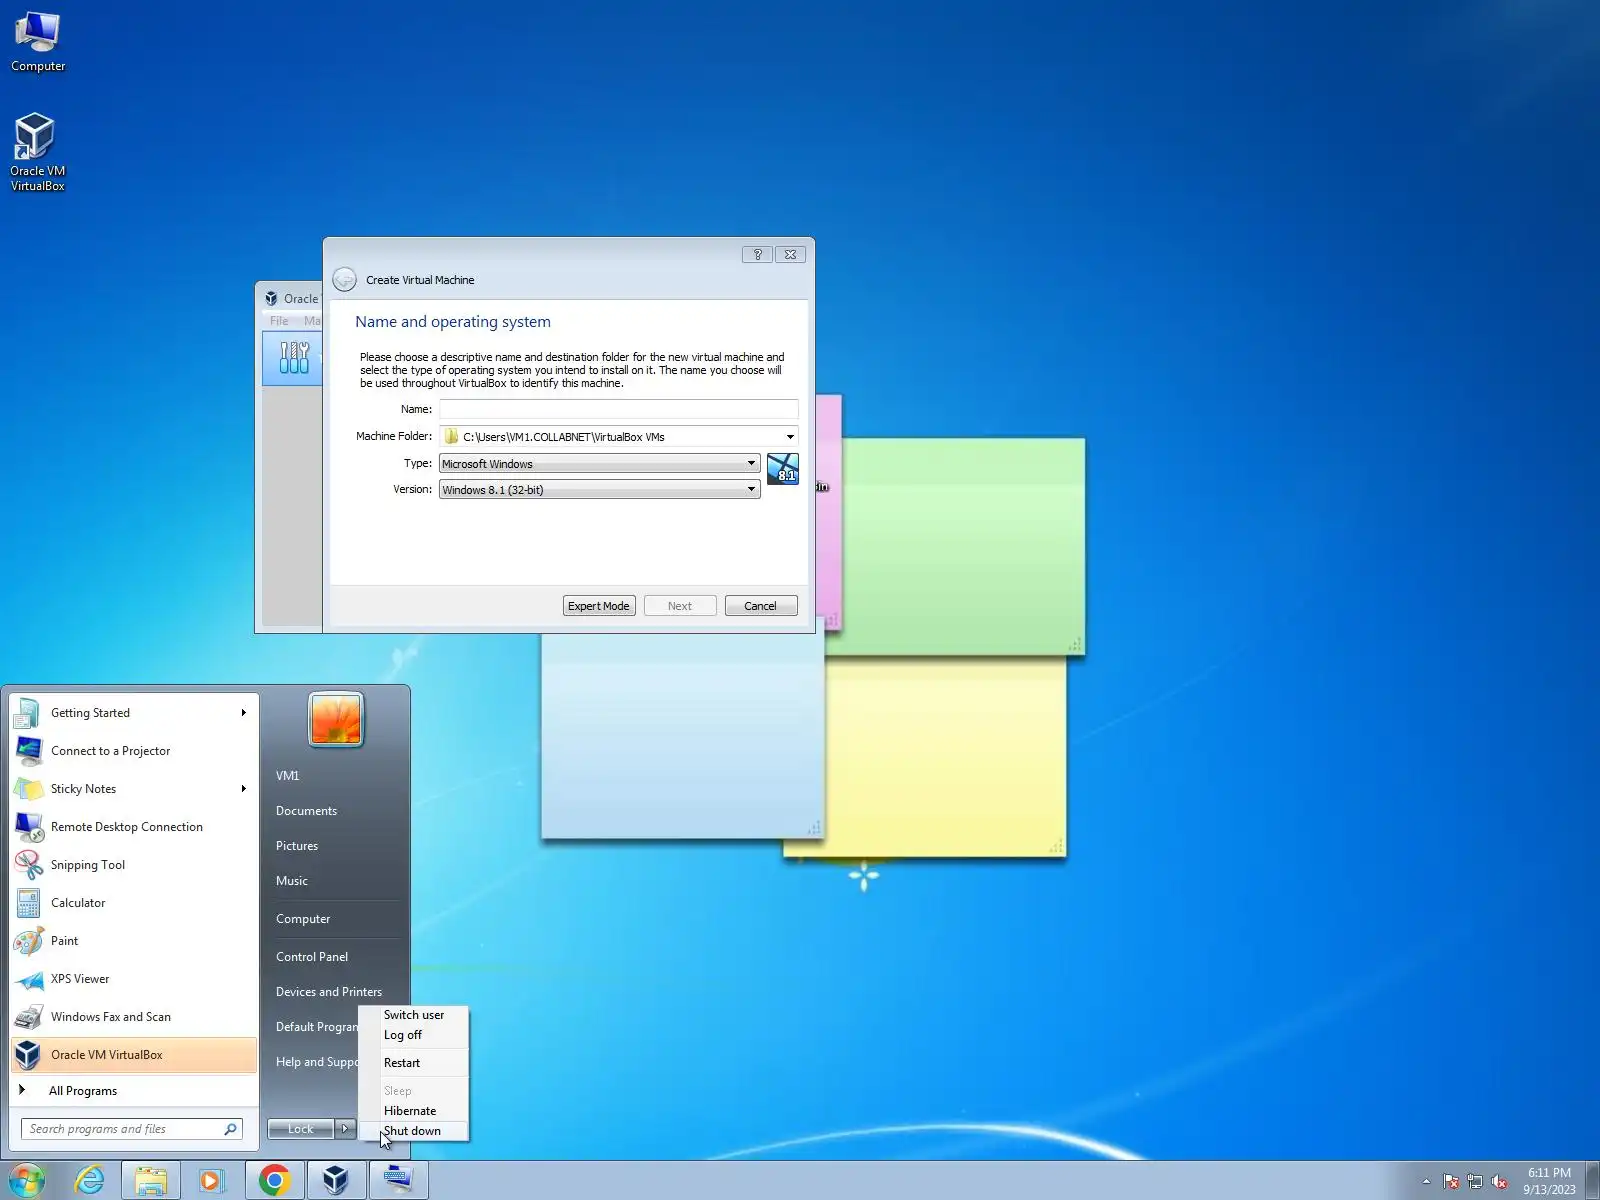
Task: Open the Version dropdown showing Windows 8.1 (32-bit)
Action: tap(600, 490)
